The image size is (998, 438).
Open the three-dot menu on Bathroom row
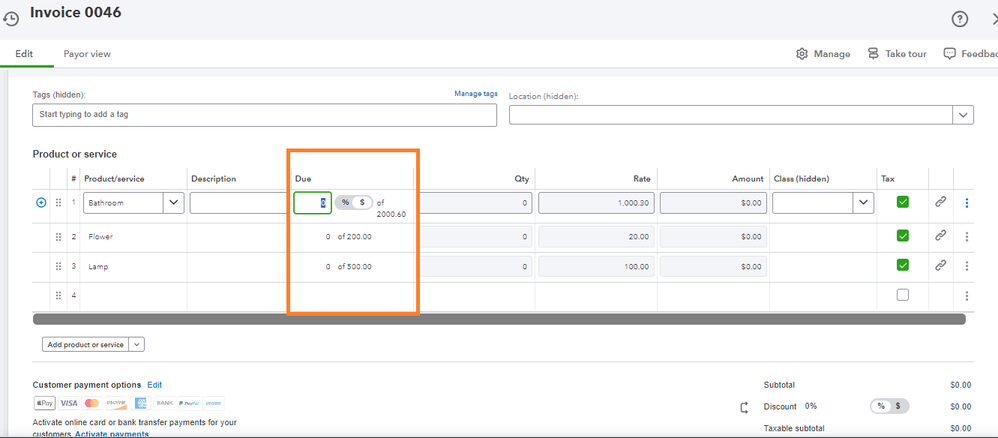[967, 202]
